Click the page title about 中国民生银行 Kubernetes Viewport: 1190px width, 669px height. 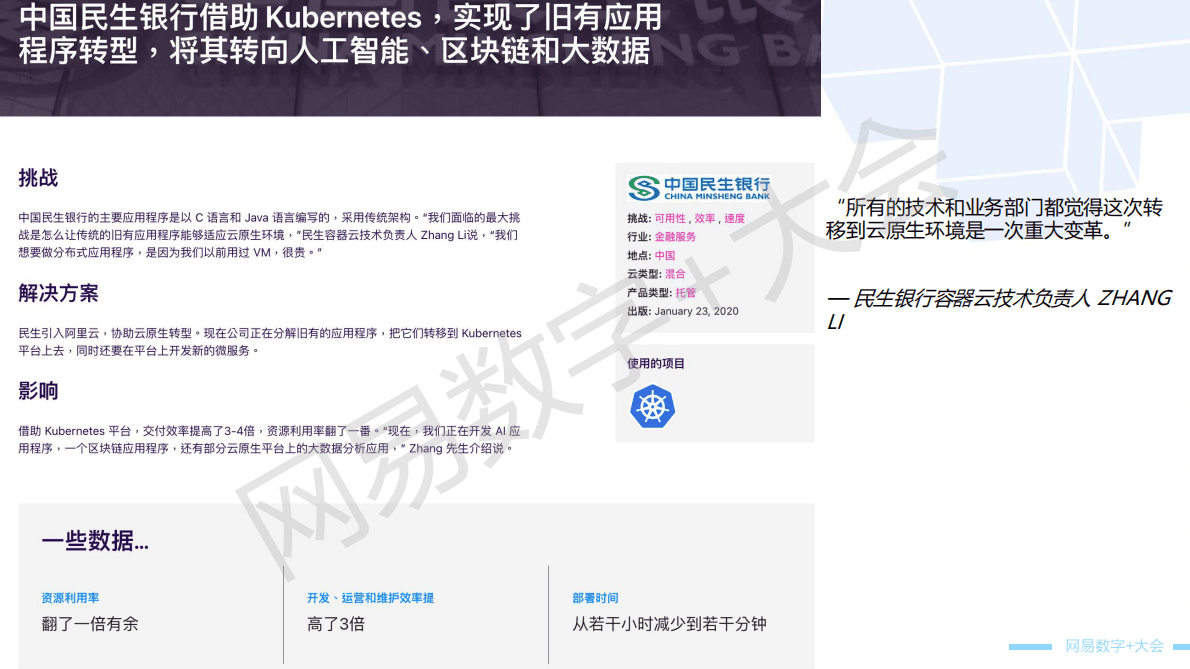point(340,34)
